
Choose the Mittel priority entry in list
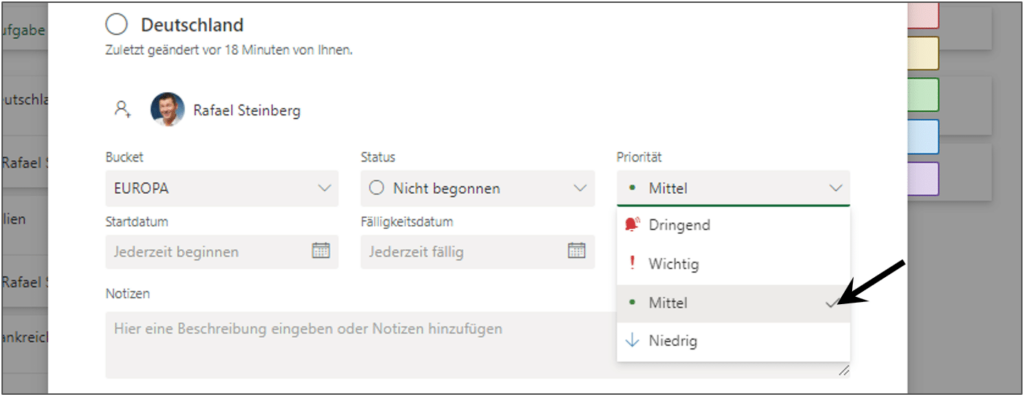(x=733, y=303)
